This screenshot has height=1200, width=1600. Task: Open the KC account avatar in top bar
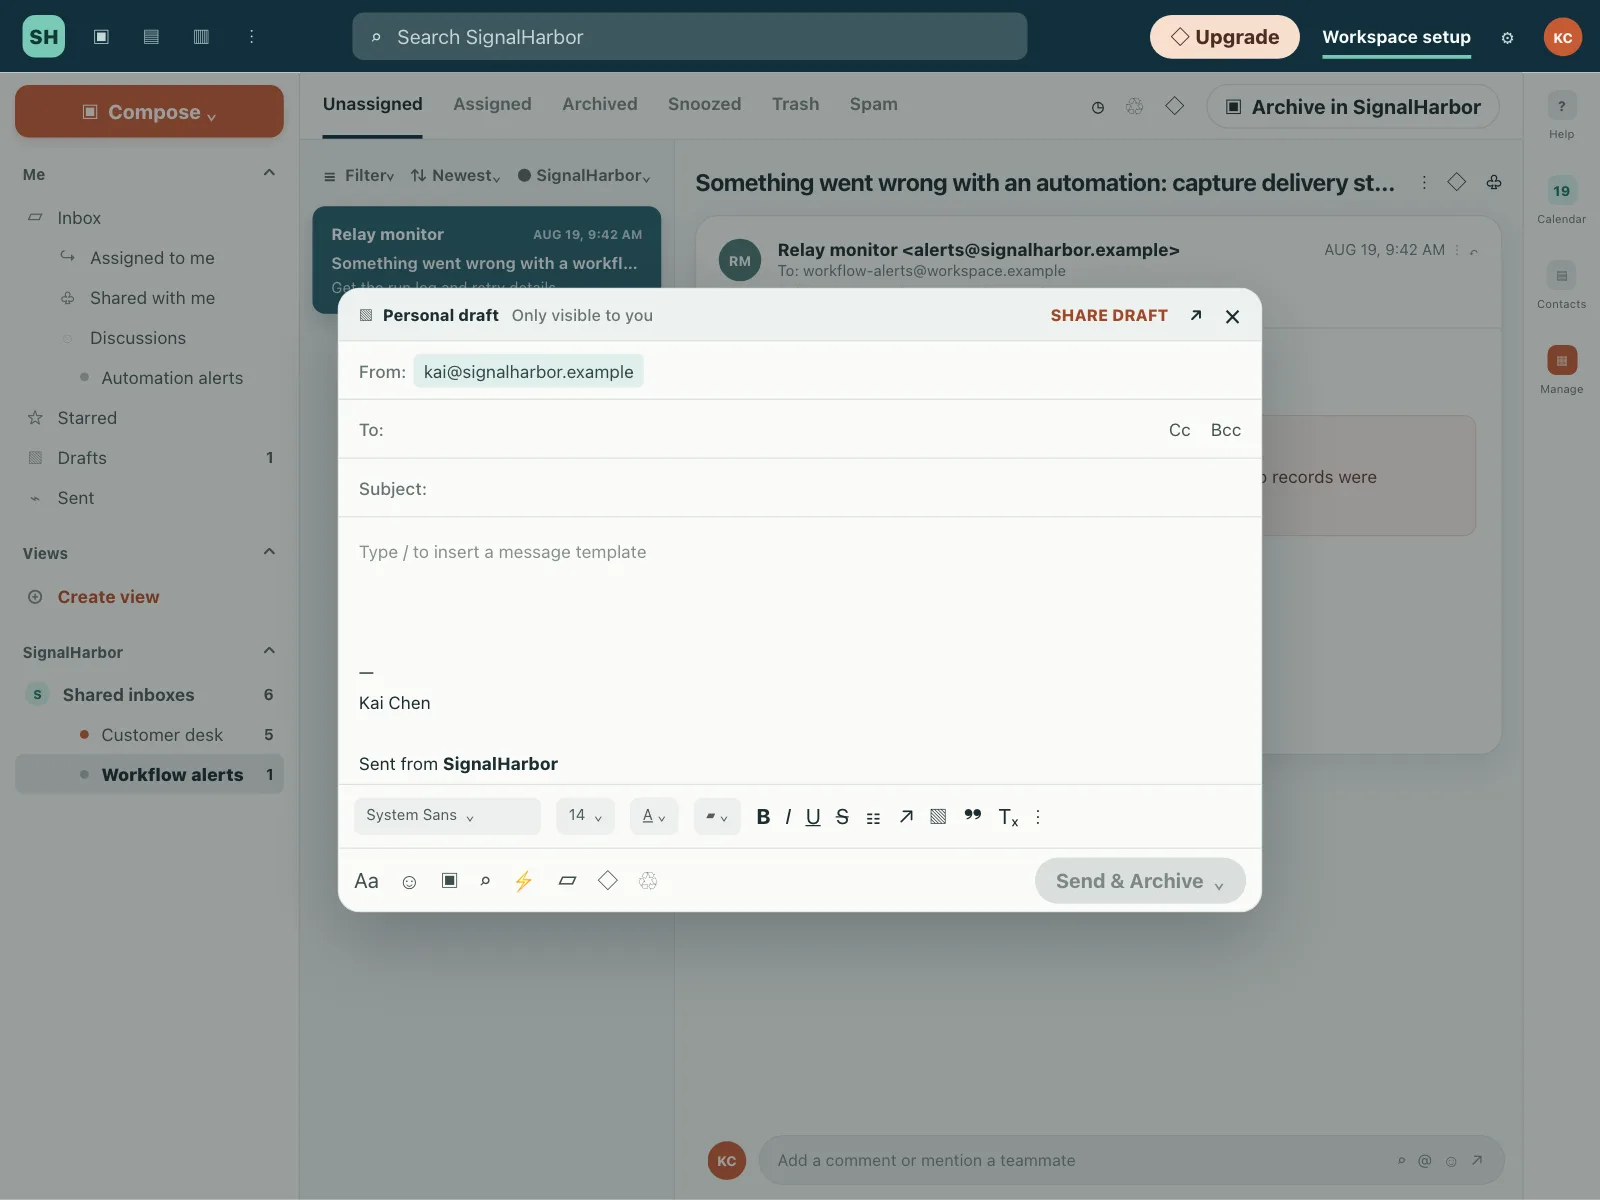[x=1562, y=37]
